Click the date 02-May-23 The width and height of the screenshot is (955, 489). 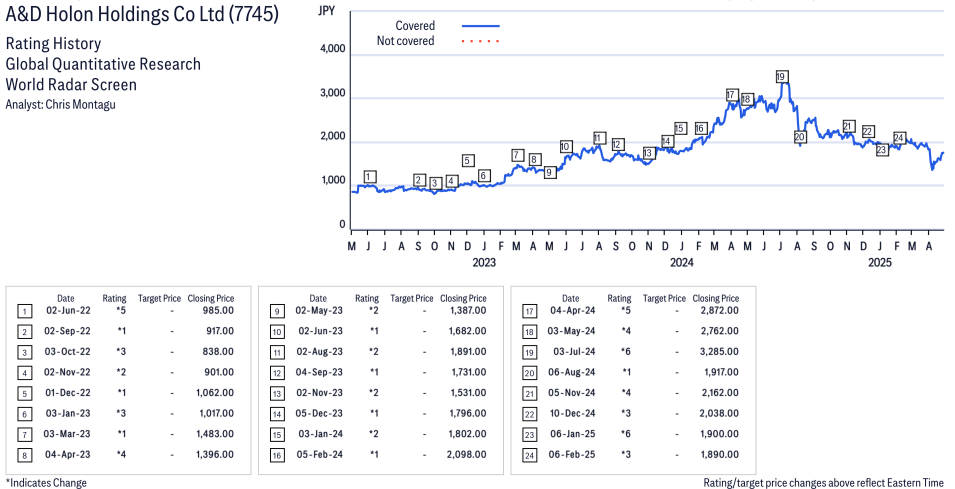[319, 311]
